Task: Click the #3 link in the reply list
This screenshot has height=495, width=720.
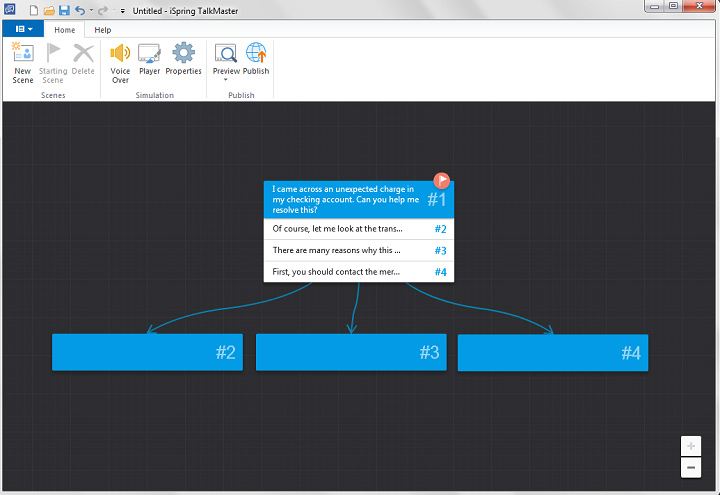Action: pyautogui.click(x=440, y=251)
